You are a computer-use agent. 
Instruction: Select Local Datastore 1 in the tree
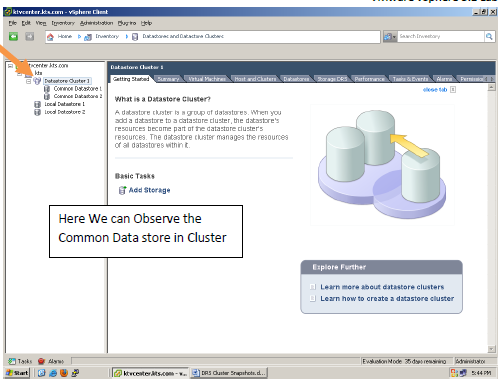[64, 104]
